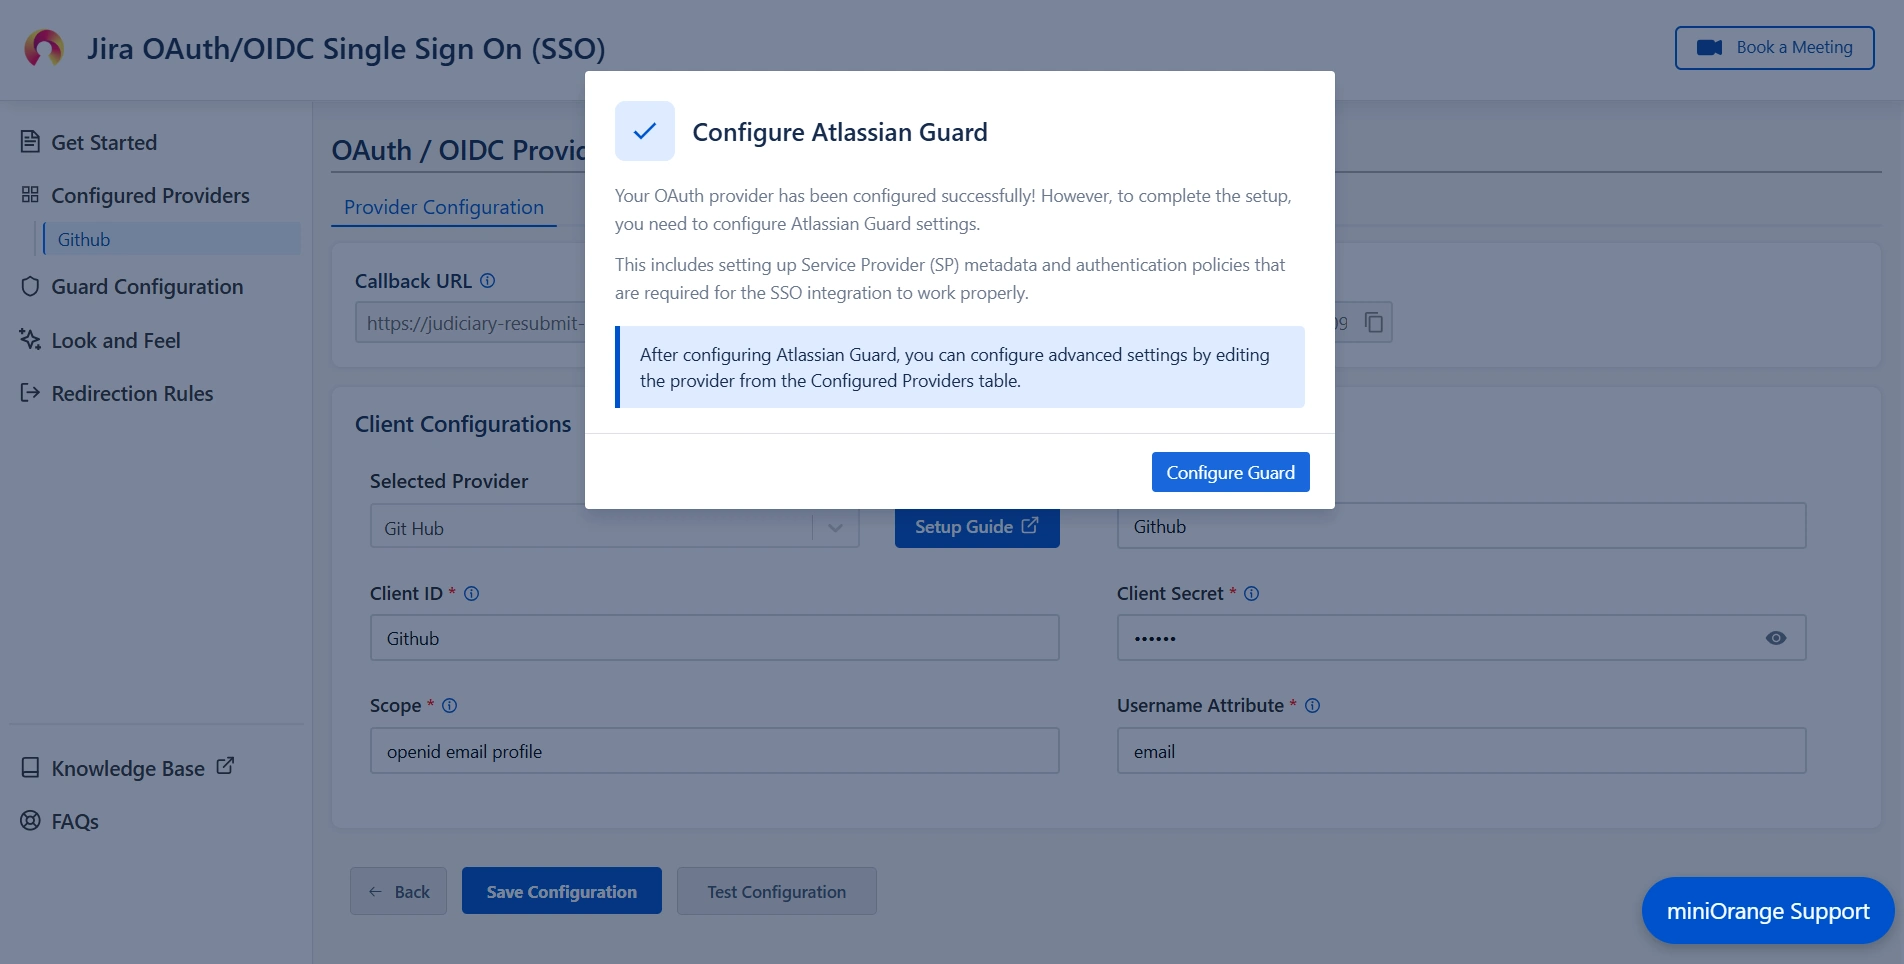1904x964 pixels.
Task: Click the Username Attribute email field
Action: (1461, 751)
